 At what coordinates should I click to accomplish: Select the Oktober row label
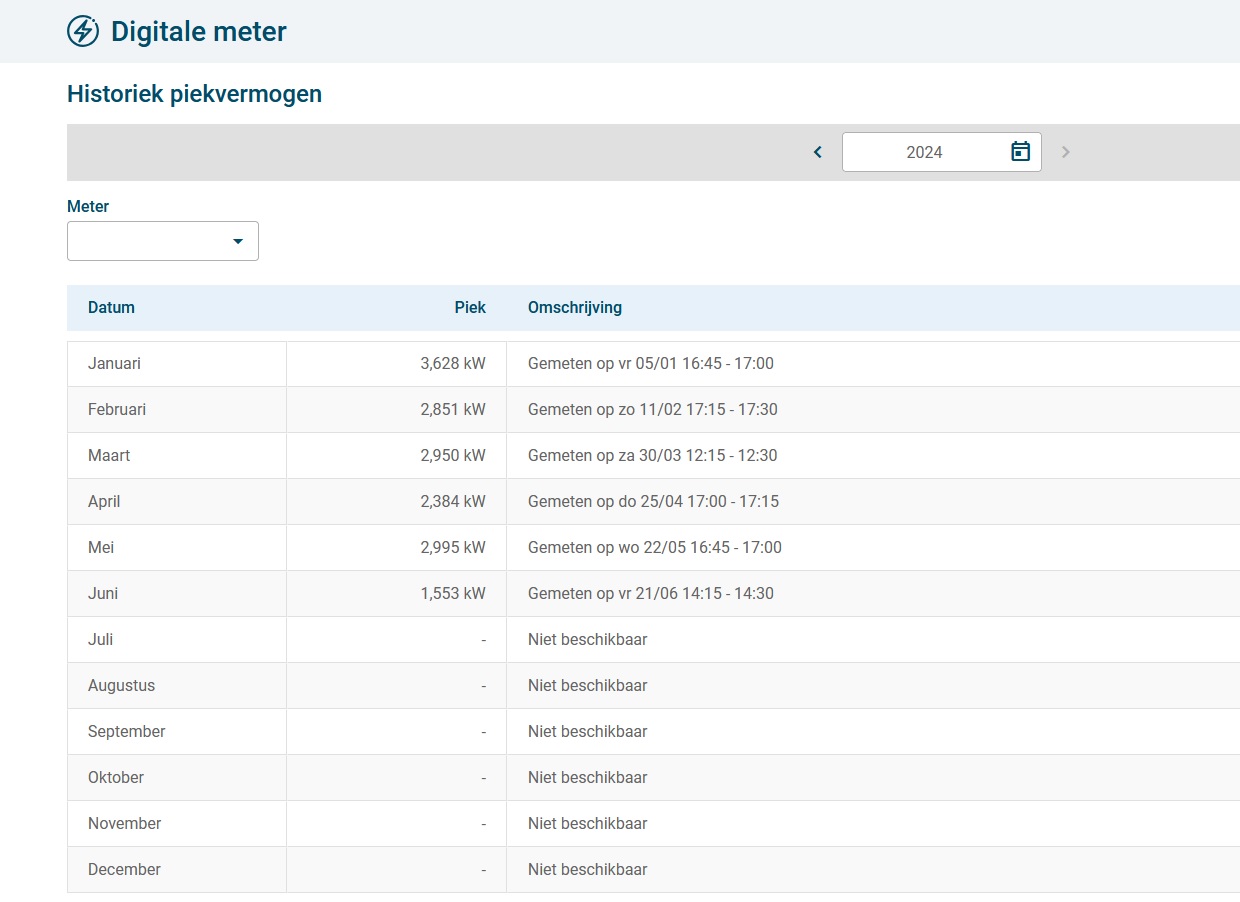coord(116,778)
